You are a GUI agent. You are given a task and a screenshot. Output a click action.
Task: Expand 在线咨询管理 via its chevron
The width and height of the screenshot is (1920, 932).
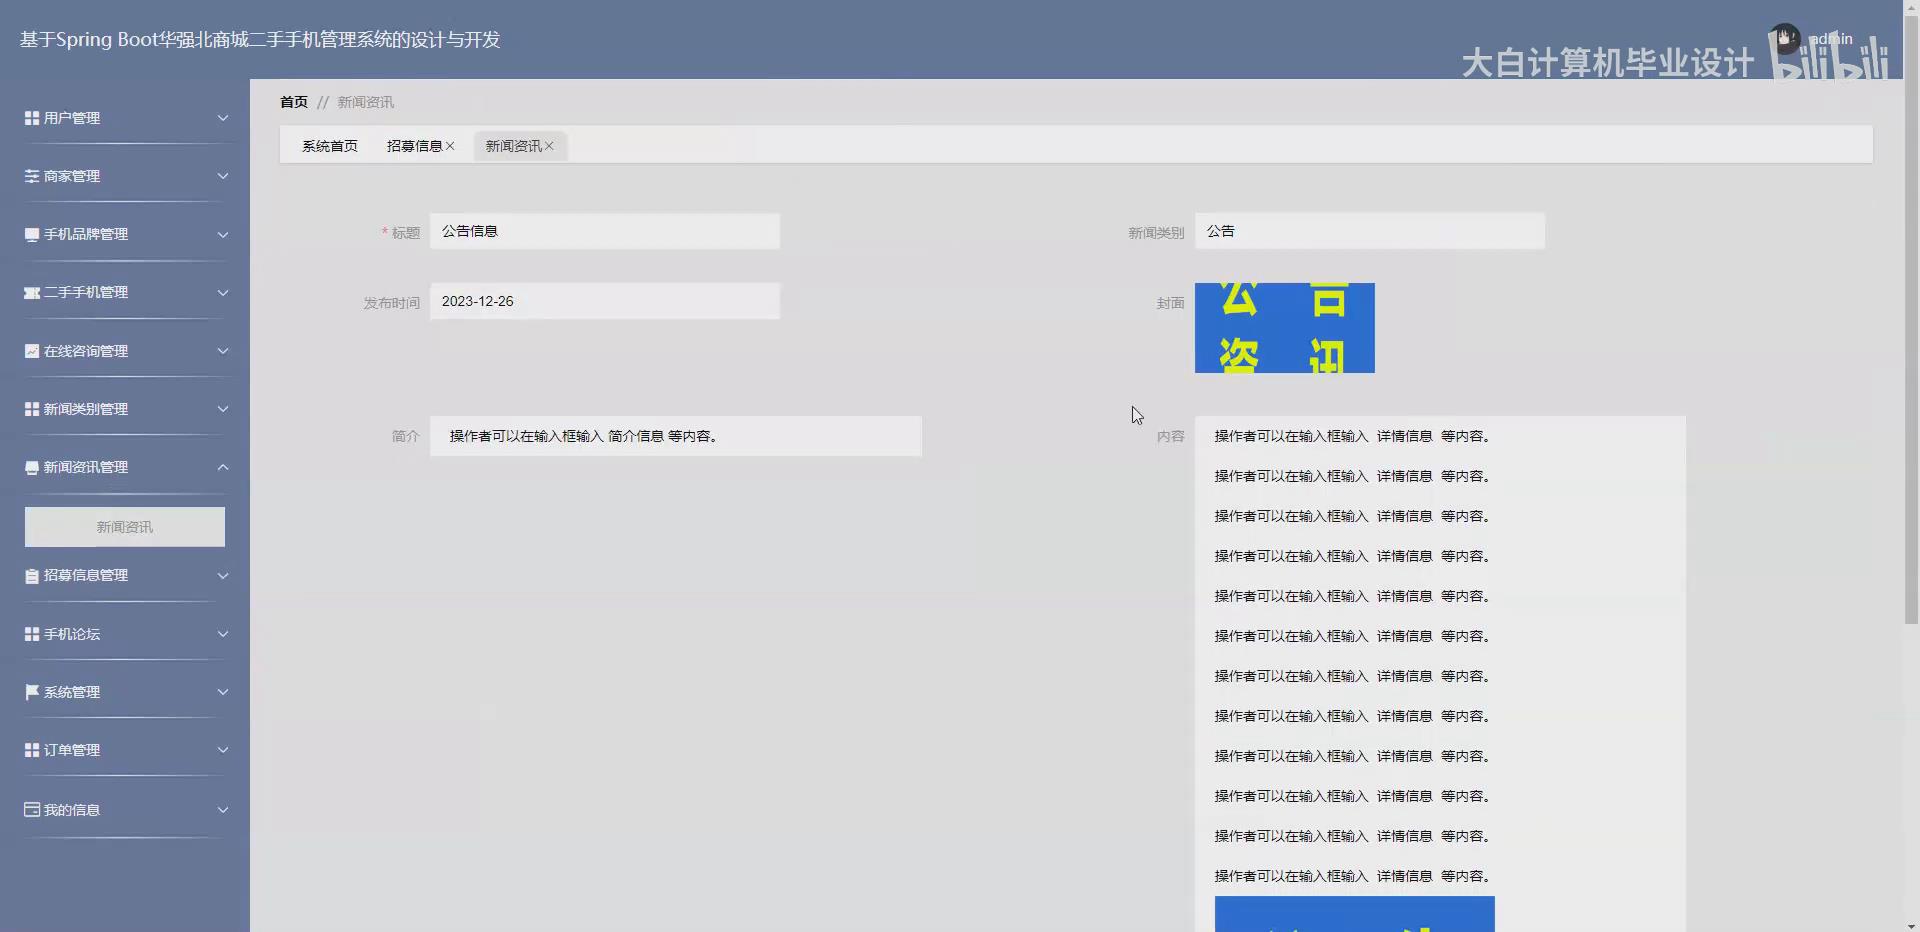(223, 351)
